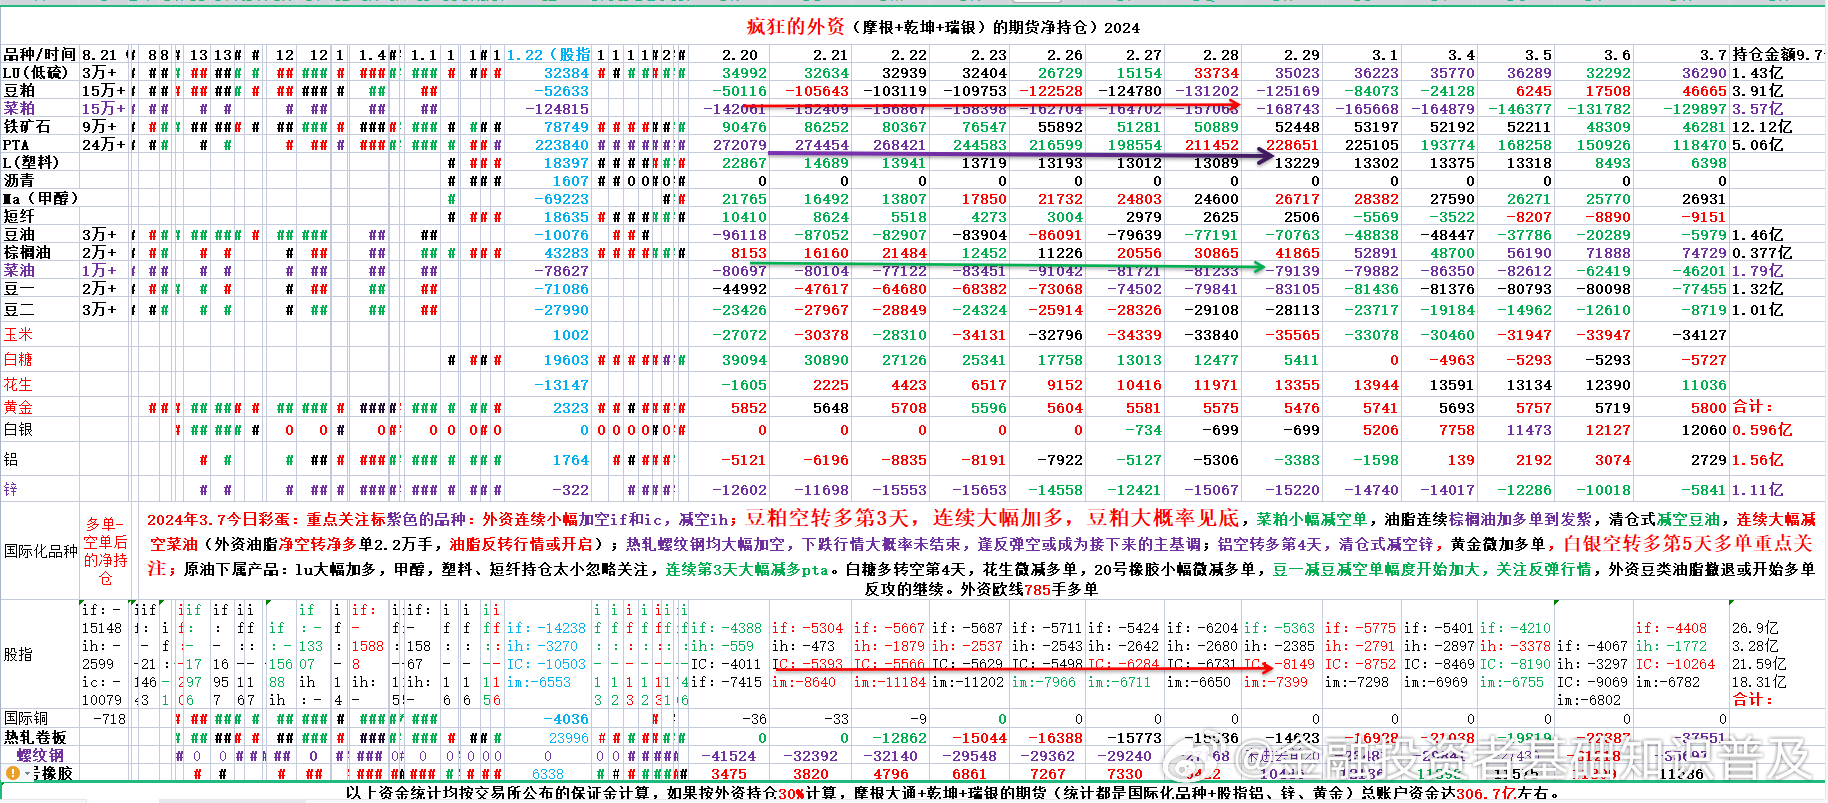
Task: Select cell 9万+ in the 铁矿石 row
Action: 99,127
